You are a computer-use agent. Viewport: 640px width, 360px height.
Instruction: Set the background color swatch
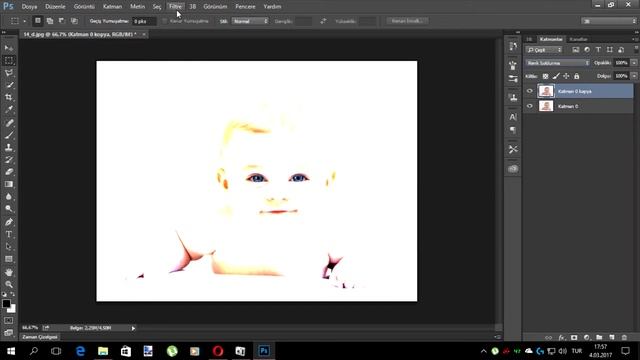12,309
